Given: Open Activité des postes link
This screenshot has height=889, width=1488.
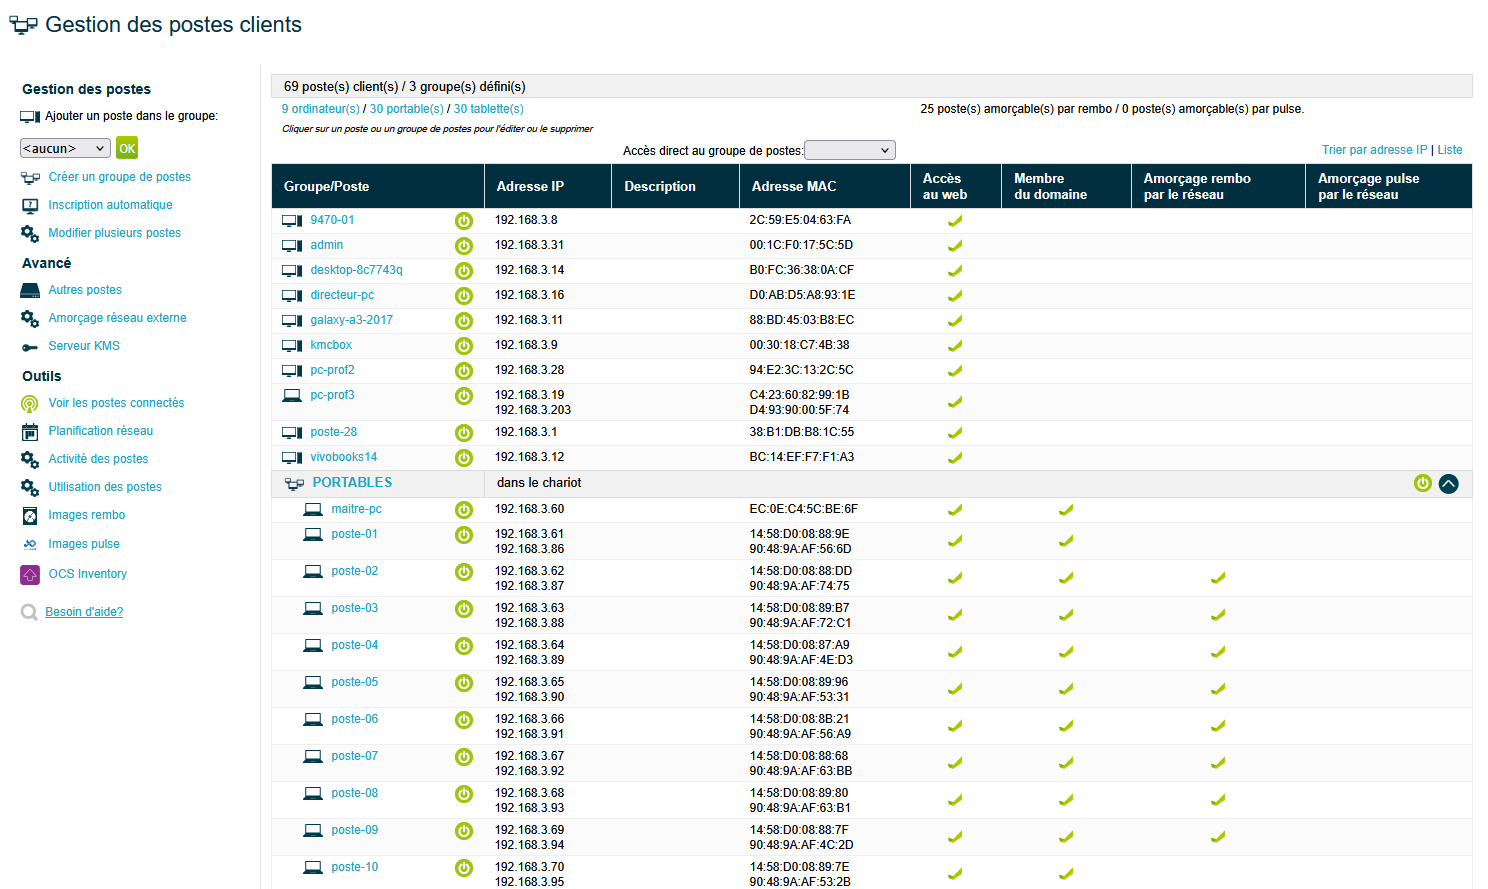Looking at the screenshot, I should pyautogui.click(x=98, y=459).
